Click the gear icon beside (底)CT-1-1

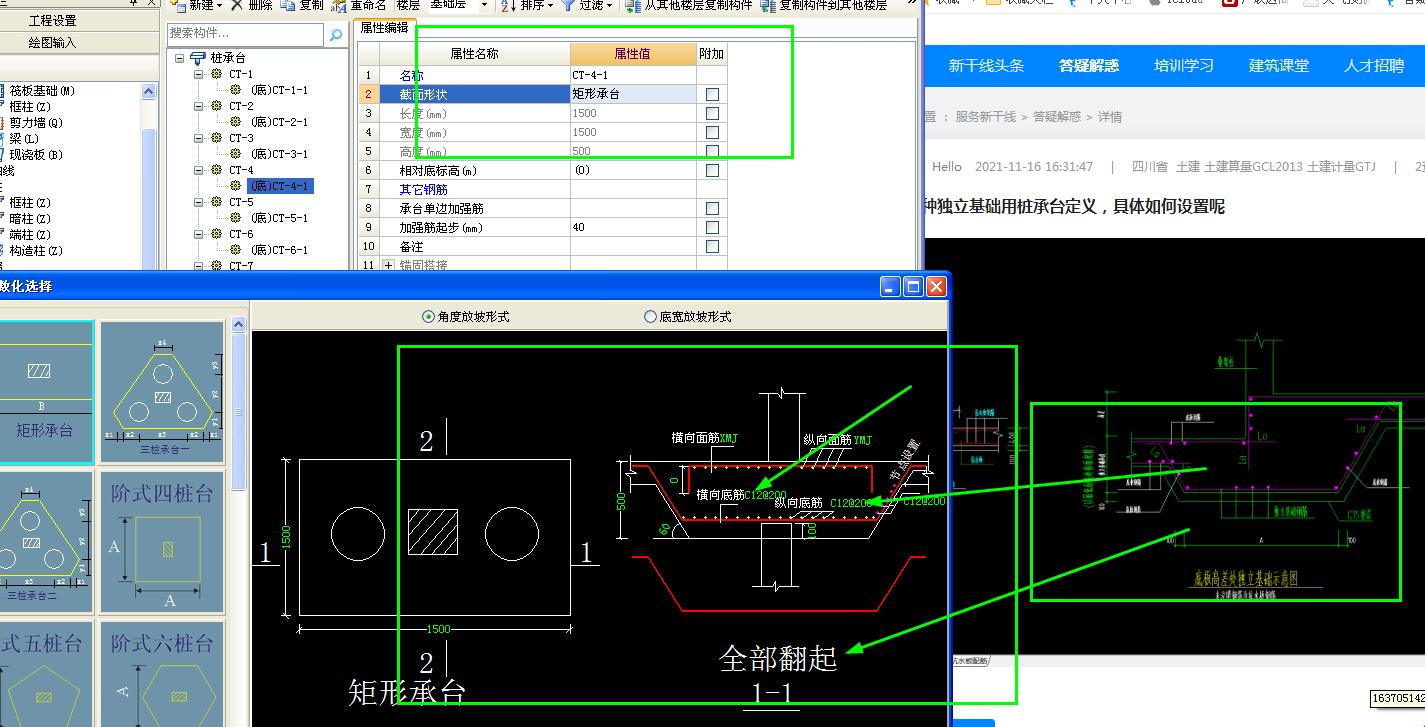pyautogui.click(x=236, y=90)
